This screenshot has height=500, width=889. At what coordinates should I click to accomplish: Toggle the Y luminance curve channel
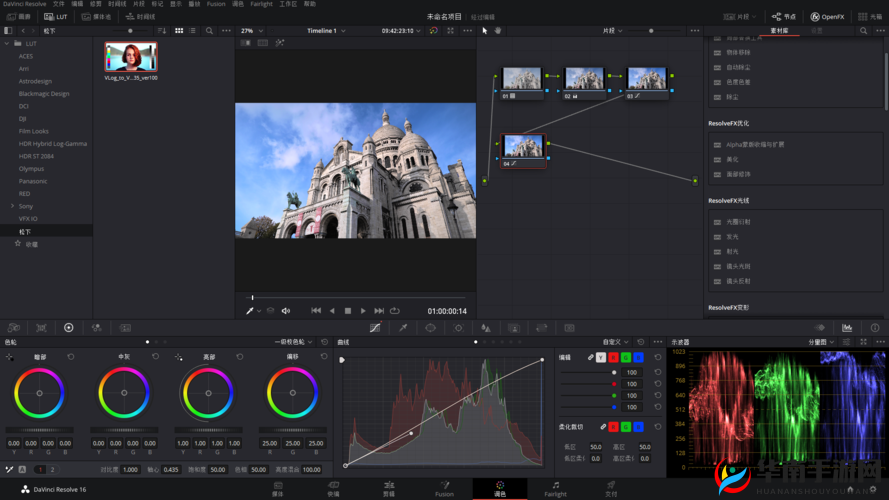coord(601,357)
